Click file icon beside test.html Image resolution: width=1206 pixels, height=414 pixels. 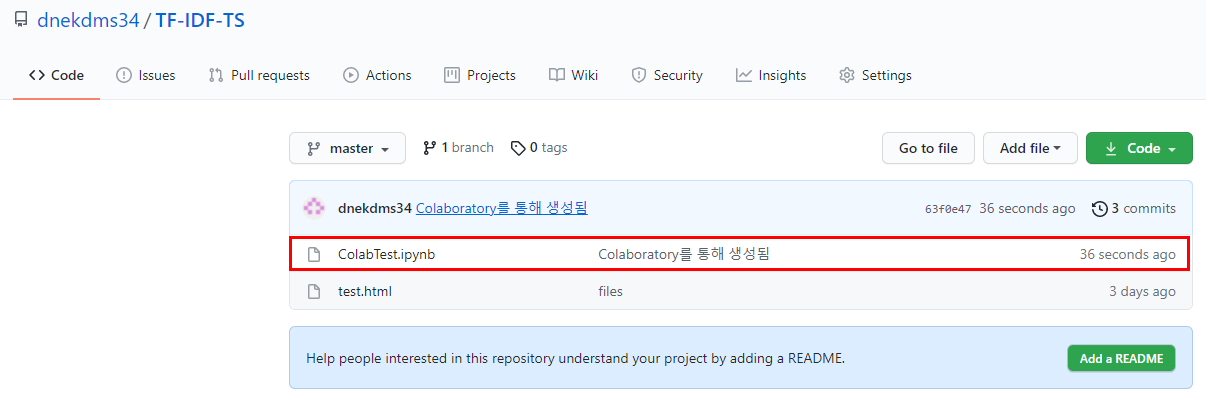coord(314,291)
